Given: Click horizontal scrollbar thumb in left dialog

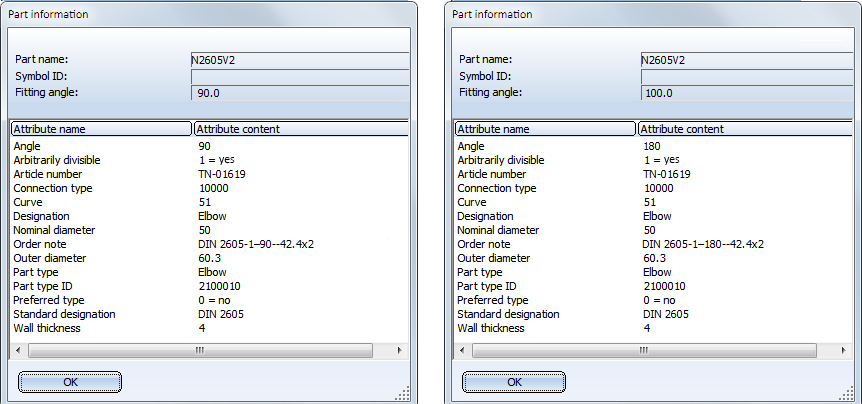Looking at the screenshot, I should (200, 351).
